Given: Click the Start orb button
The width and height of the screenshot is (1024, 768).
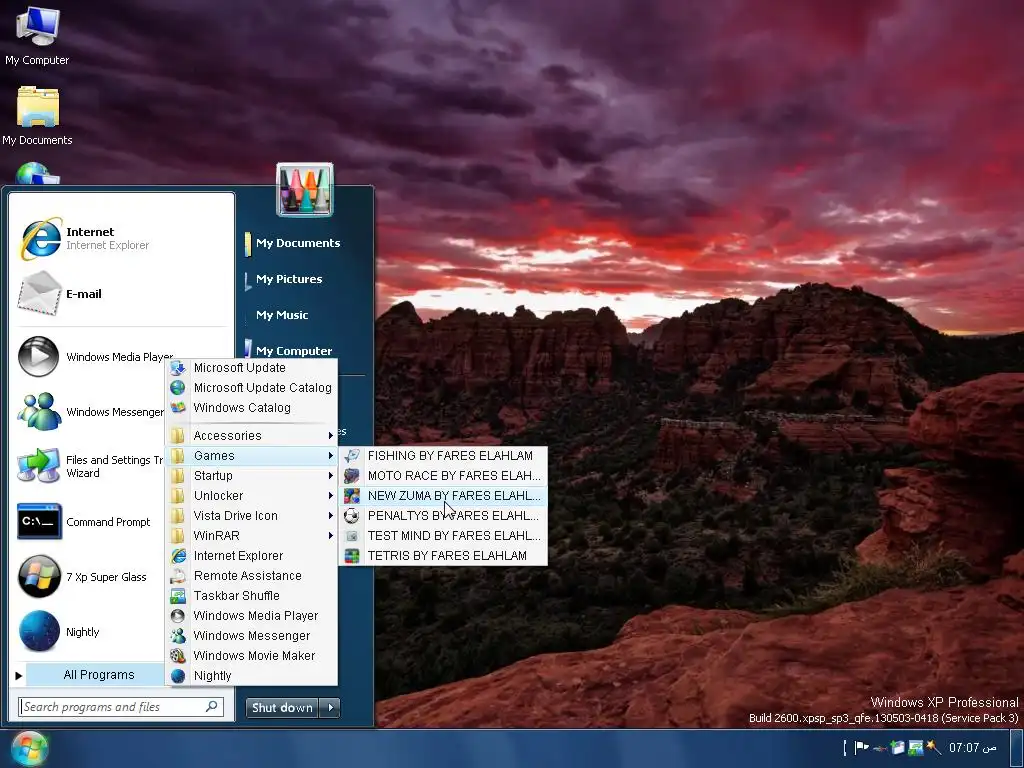Looking at the screenshot, I should (29, 748).
